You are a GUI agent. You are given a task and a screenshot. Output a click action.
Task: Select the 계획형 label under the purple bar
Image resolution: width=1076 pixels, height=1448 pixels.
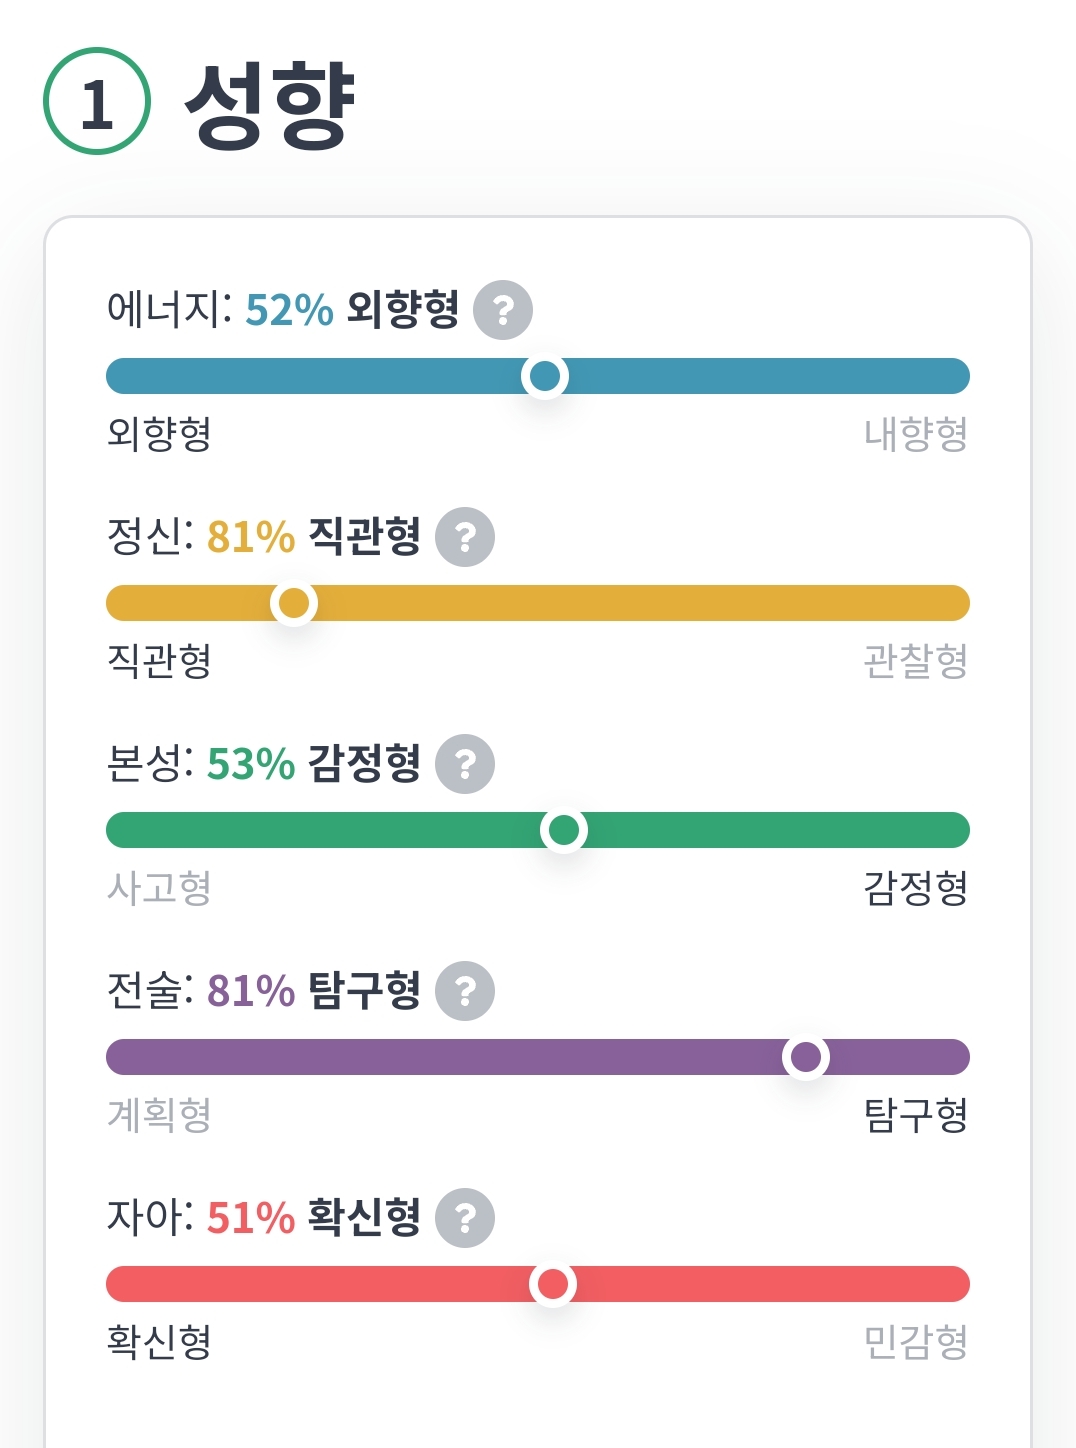pyautogui.click(x=159, y=1115)
